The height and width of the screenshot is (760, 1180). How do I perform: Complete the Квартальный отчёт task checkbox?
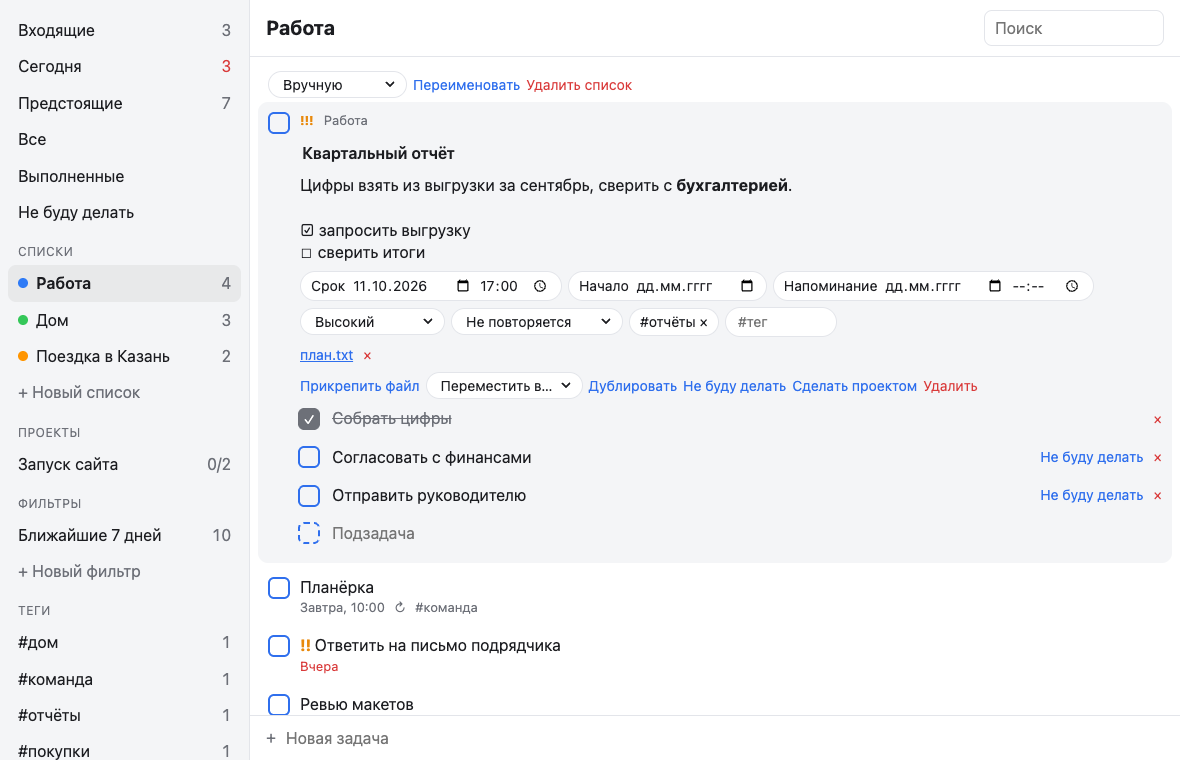tap(279, 123)
